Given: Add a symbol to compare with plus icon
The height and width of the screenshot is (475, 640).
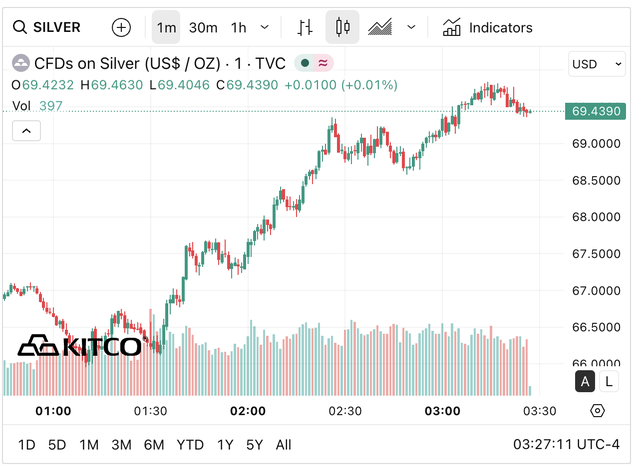Looking at the screenshot, I should coord(121,27).
